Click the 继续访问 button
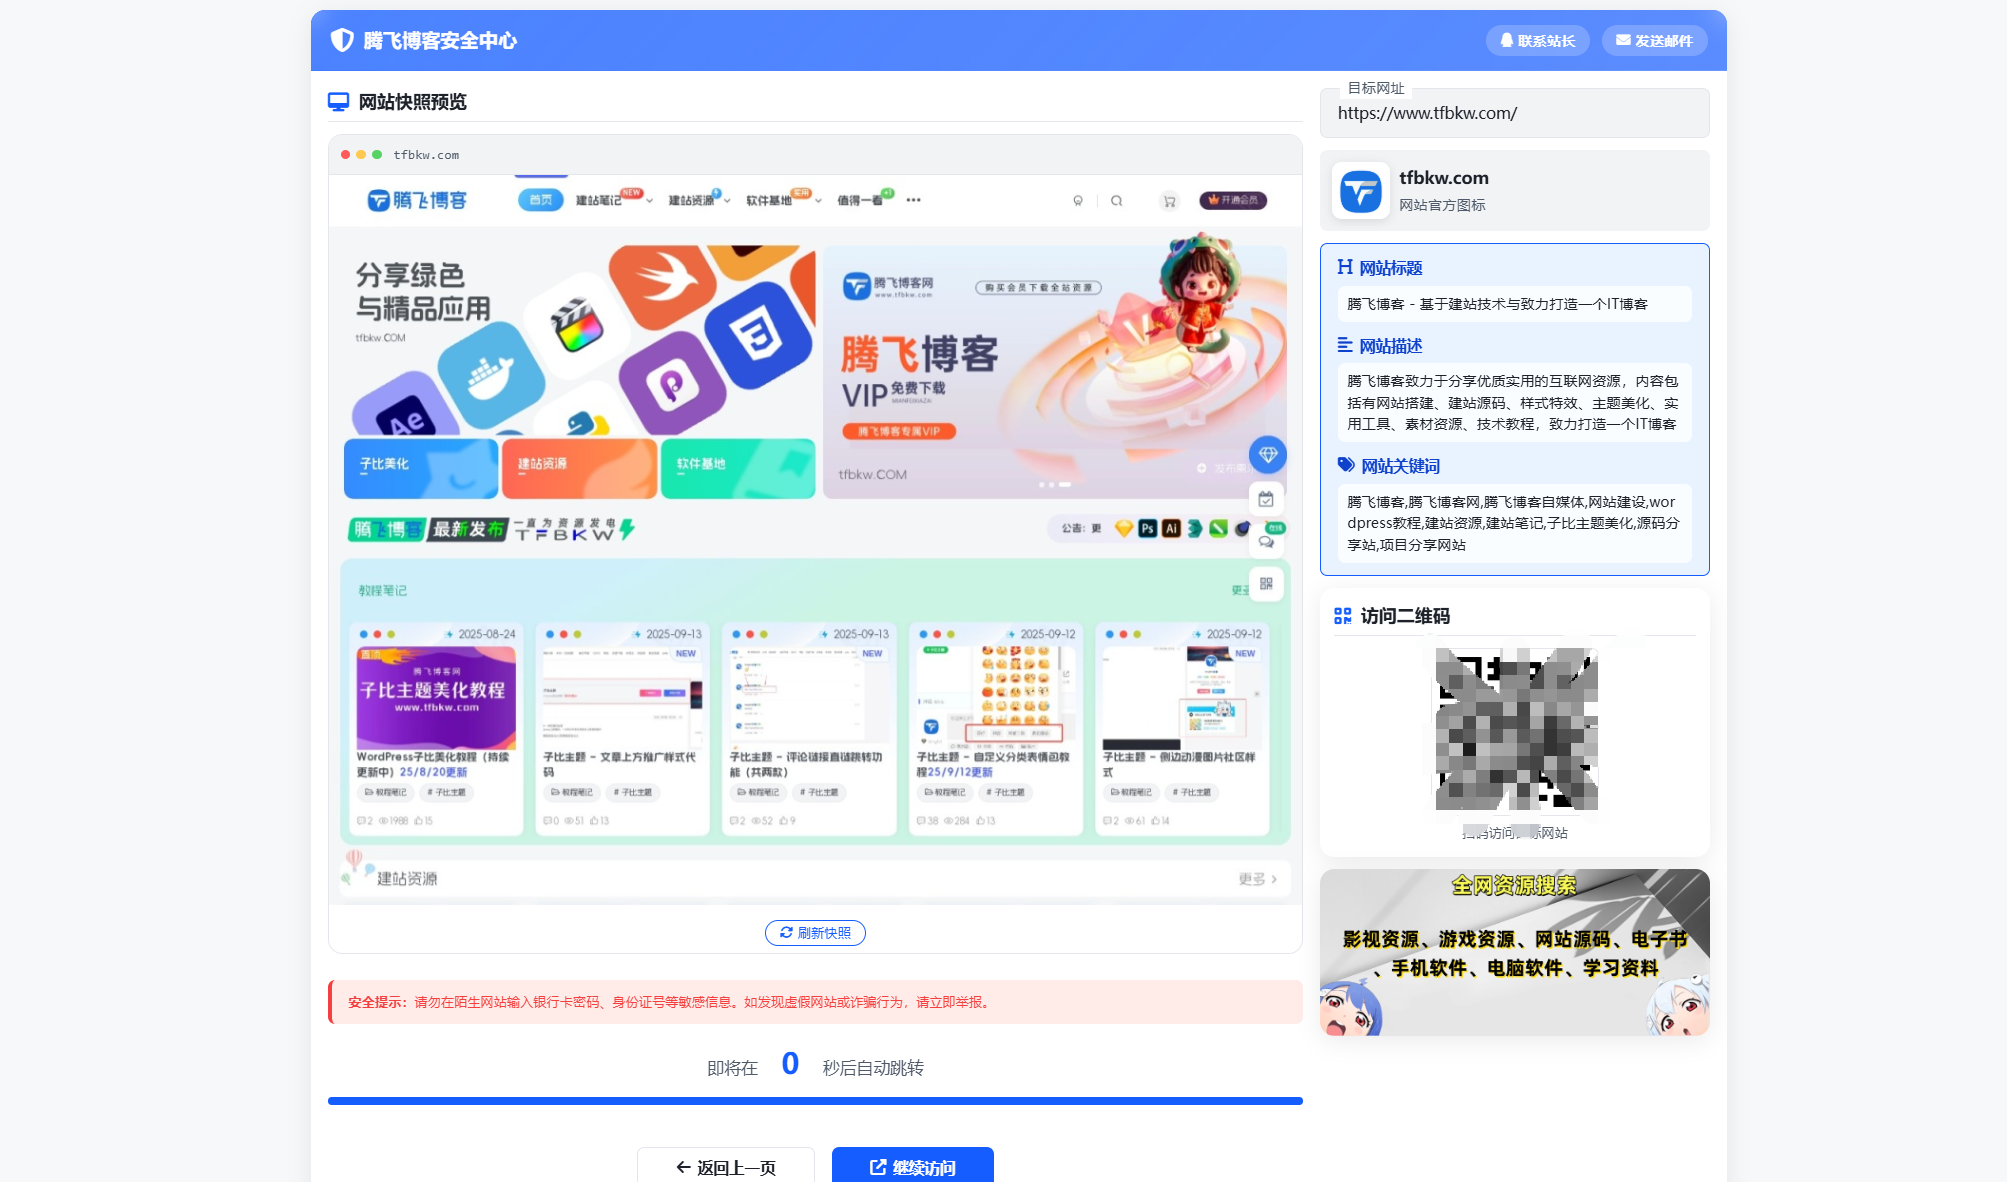 (912, 1166)
